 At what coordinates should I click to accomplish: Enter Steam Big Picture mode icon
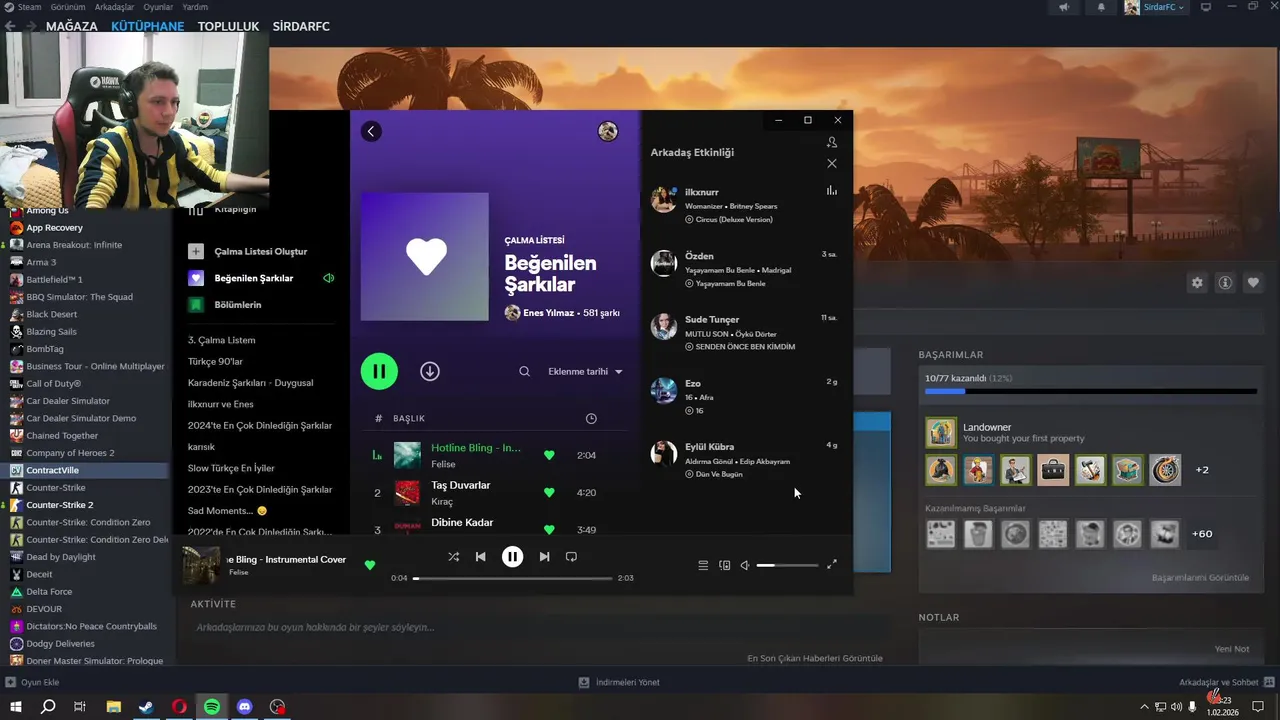pyautogui.click(x=1205, y=7)
